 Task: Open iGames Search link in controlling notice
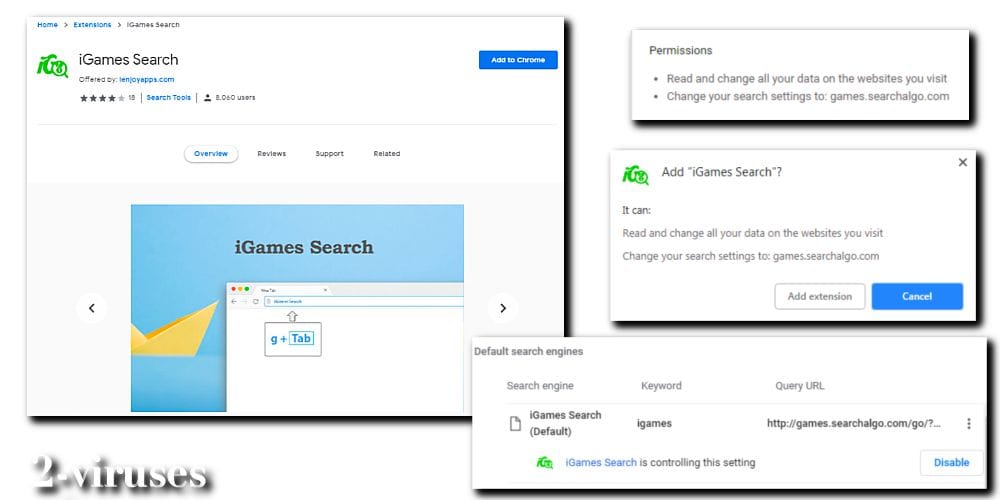tap(601, 463)
